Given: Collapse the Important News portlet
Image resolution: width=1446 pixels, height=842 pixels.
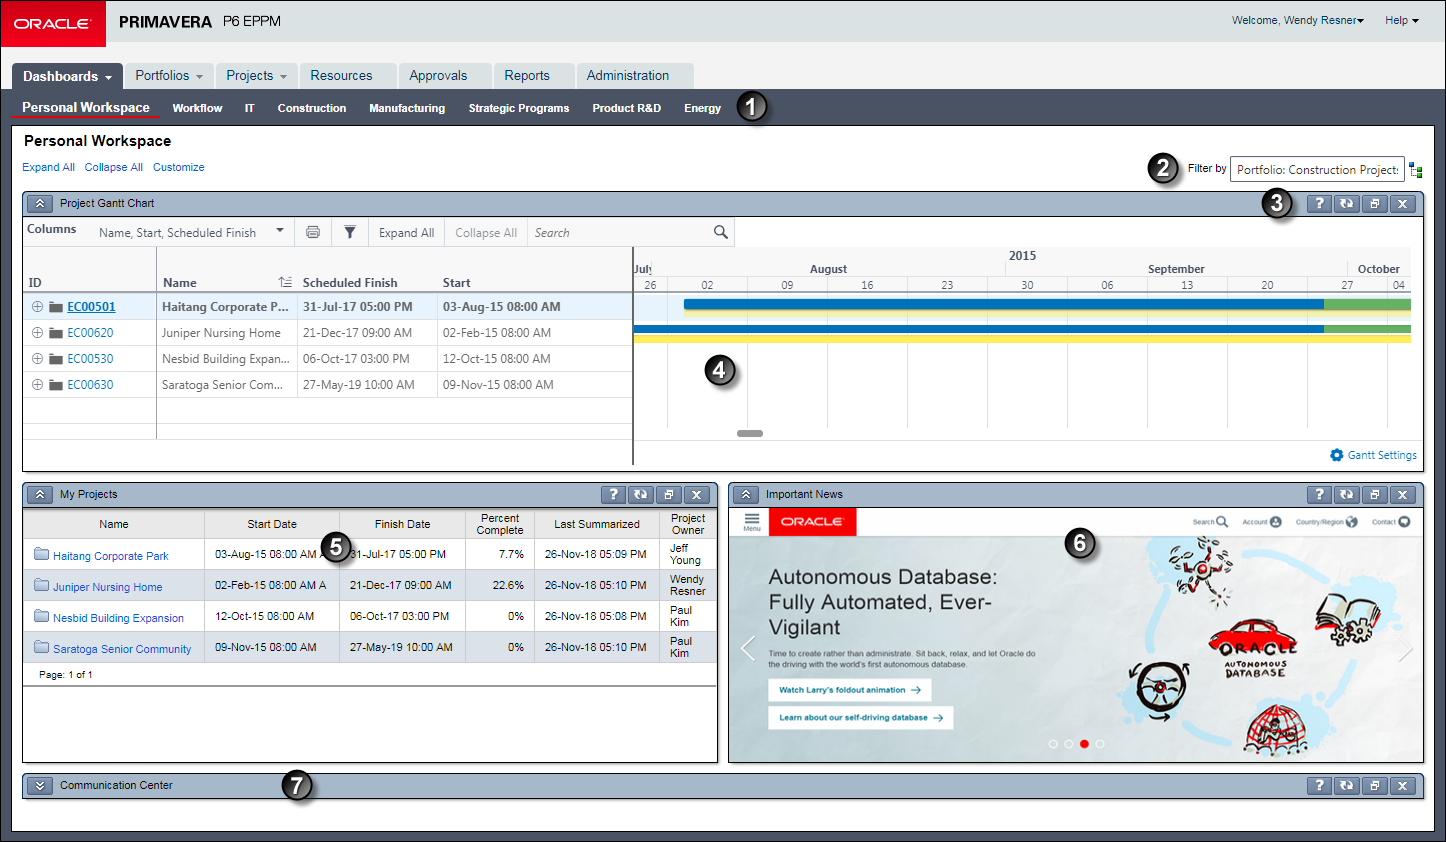Looking at the screenshot, I should (746, 495).
